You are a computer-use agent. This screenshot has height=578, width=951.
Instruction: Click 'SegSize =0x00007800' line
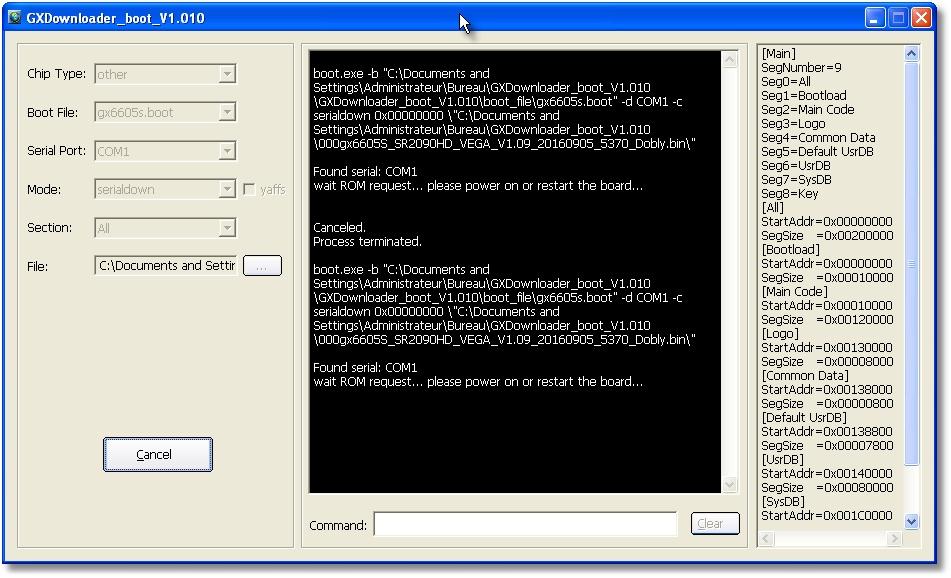(827, 445)
